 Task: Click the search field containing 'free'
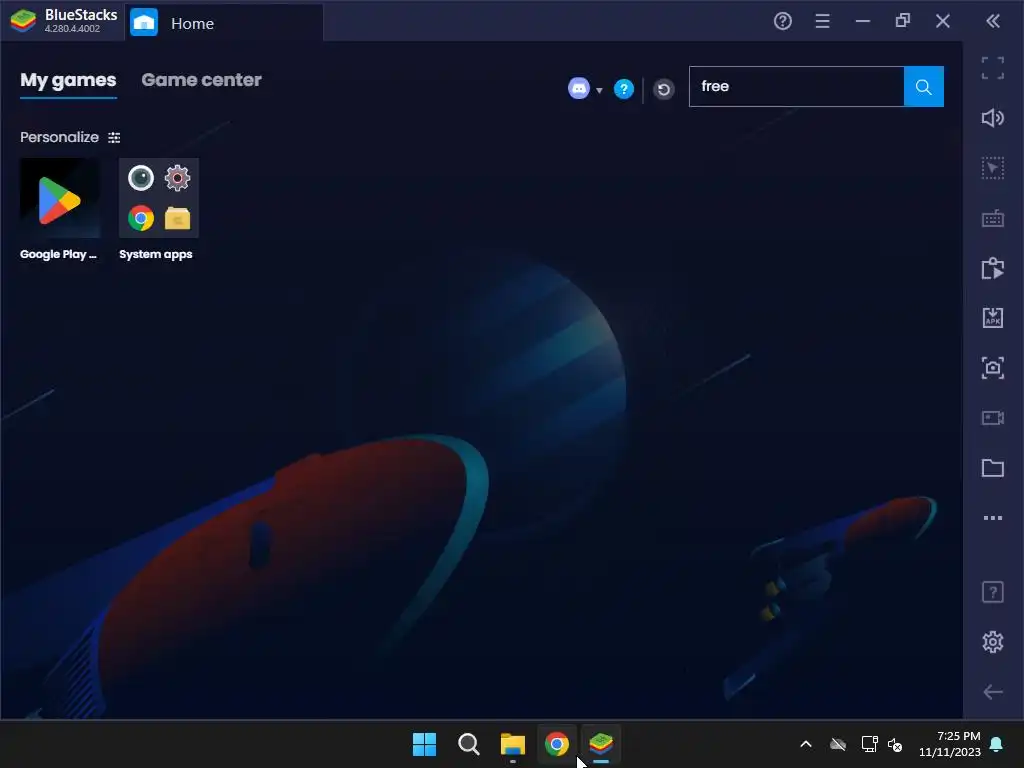pos(796,86)
